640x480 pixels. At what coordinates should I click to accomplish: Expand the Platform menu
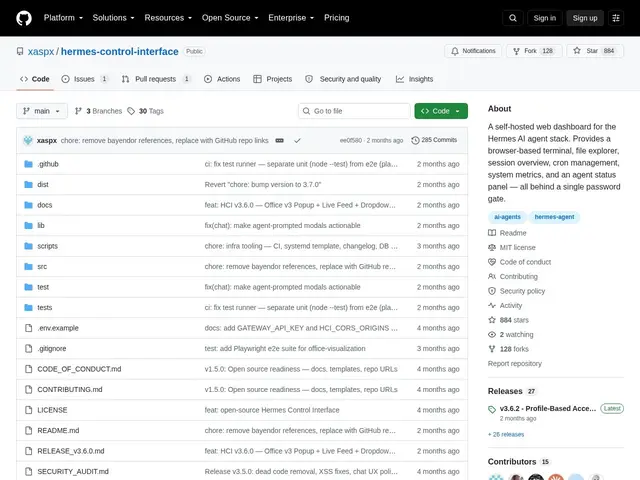(x=63, y=18)
